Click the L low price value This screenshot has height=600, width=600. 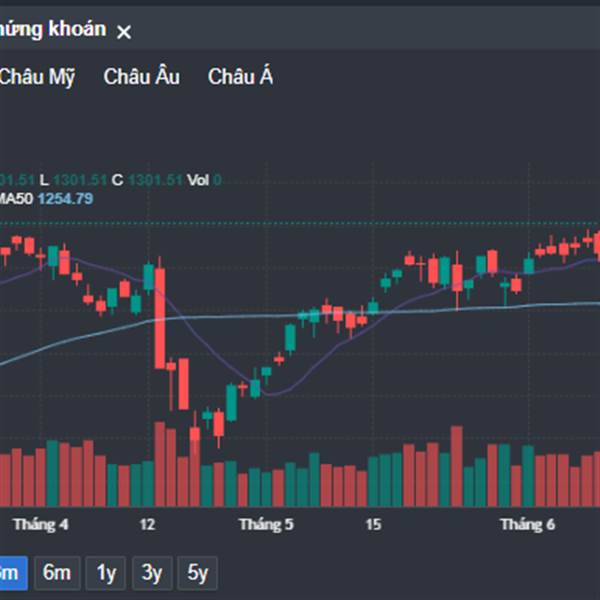[80, 180]
